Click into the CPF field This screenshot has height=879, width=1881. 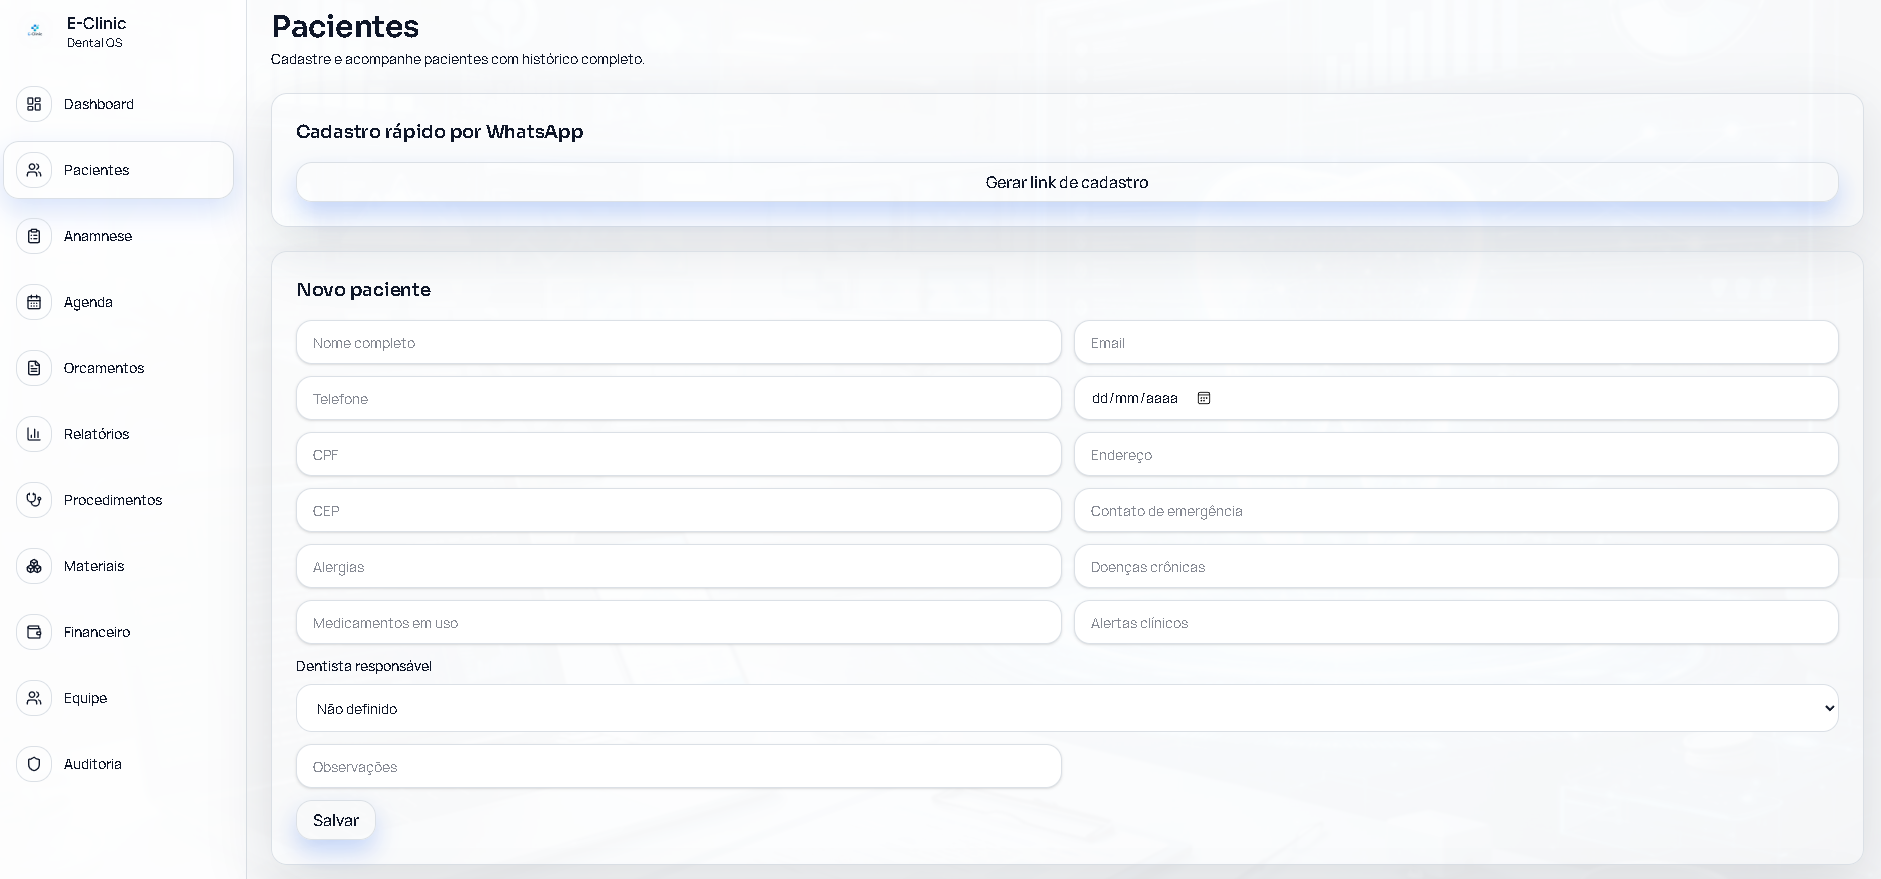(x=679, y=454)
